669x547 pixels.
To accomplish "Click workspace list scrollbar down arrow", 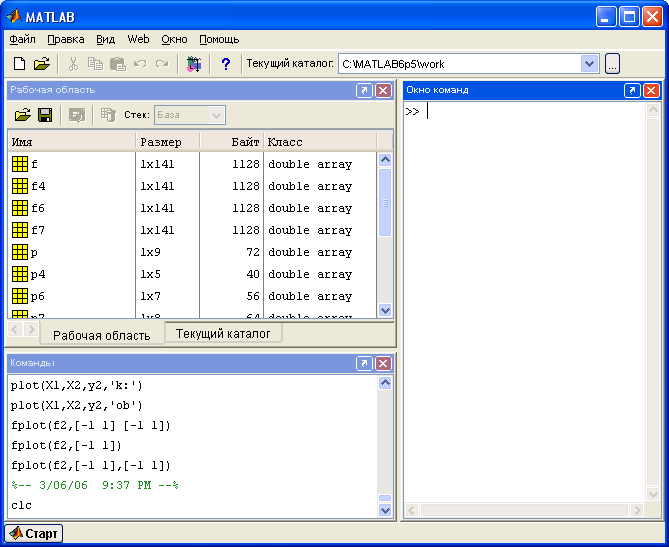I will point(385,310).
